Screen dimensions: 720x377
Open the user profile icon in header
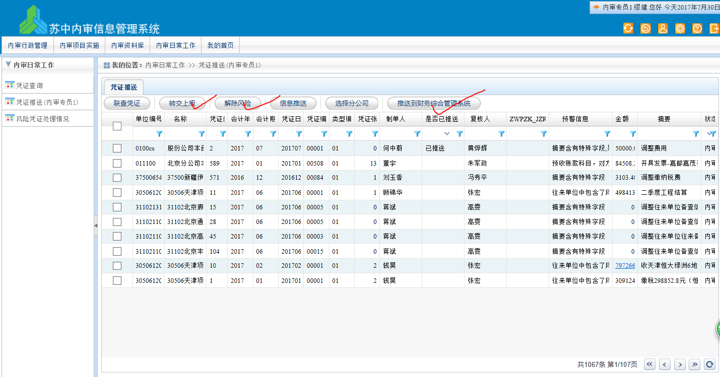[663, 28]
